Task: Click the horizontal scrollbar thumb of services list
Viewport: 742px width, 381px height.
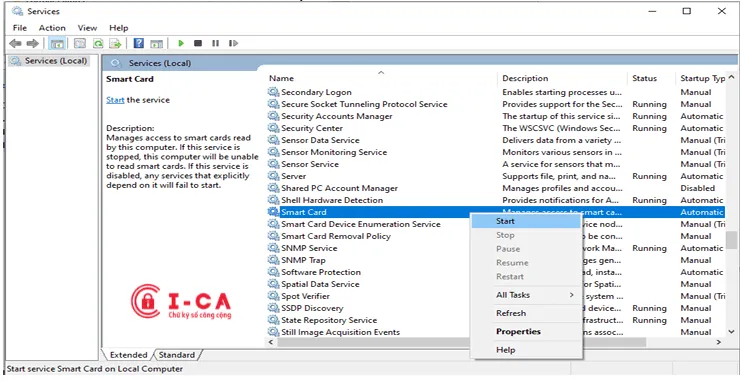Action: [461, 342]
